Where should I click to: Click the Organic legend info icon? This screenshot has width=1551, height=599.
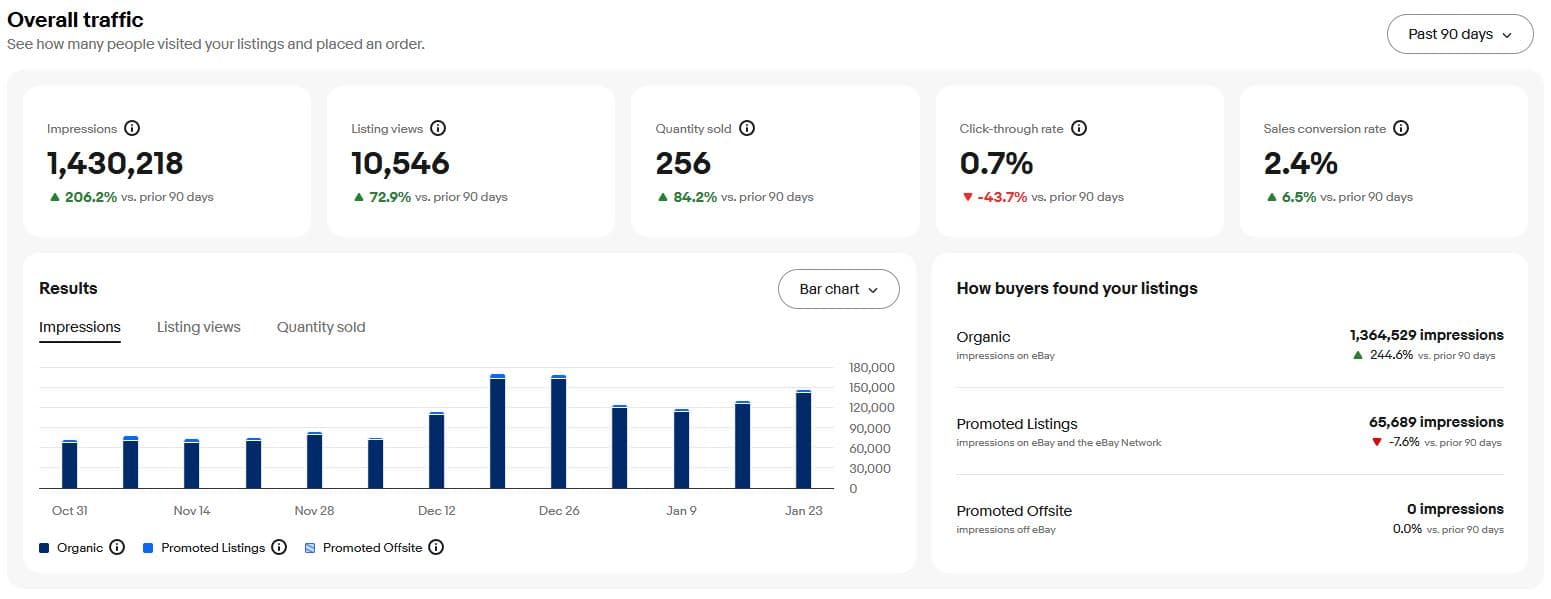click(x=118, y=547)
